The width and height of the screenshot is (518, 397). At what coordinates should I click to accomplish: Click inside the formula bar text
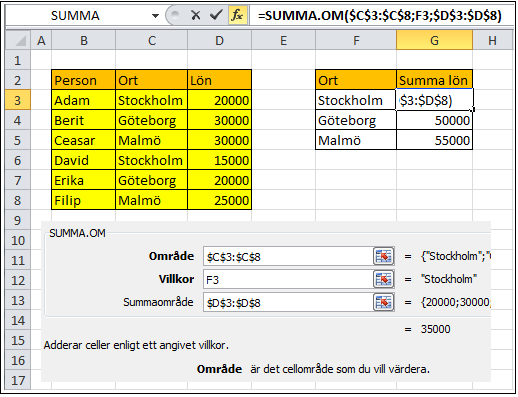tap(380, 16)
